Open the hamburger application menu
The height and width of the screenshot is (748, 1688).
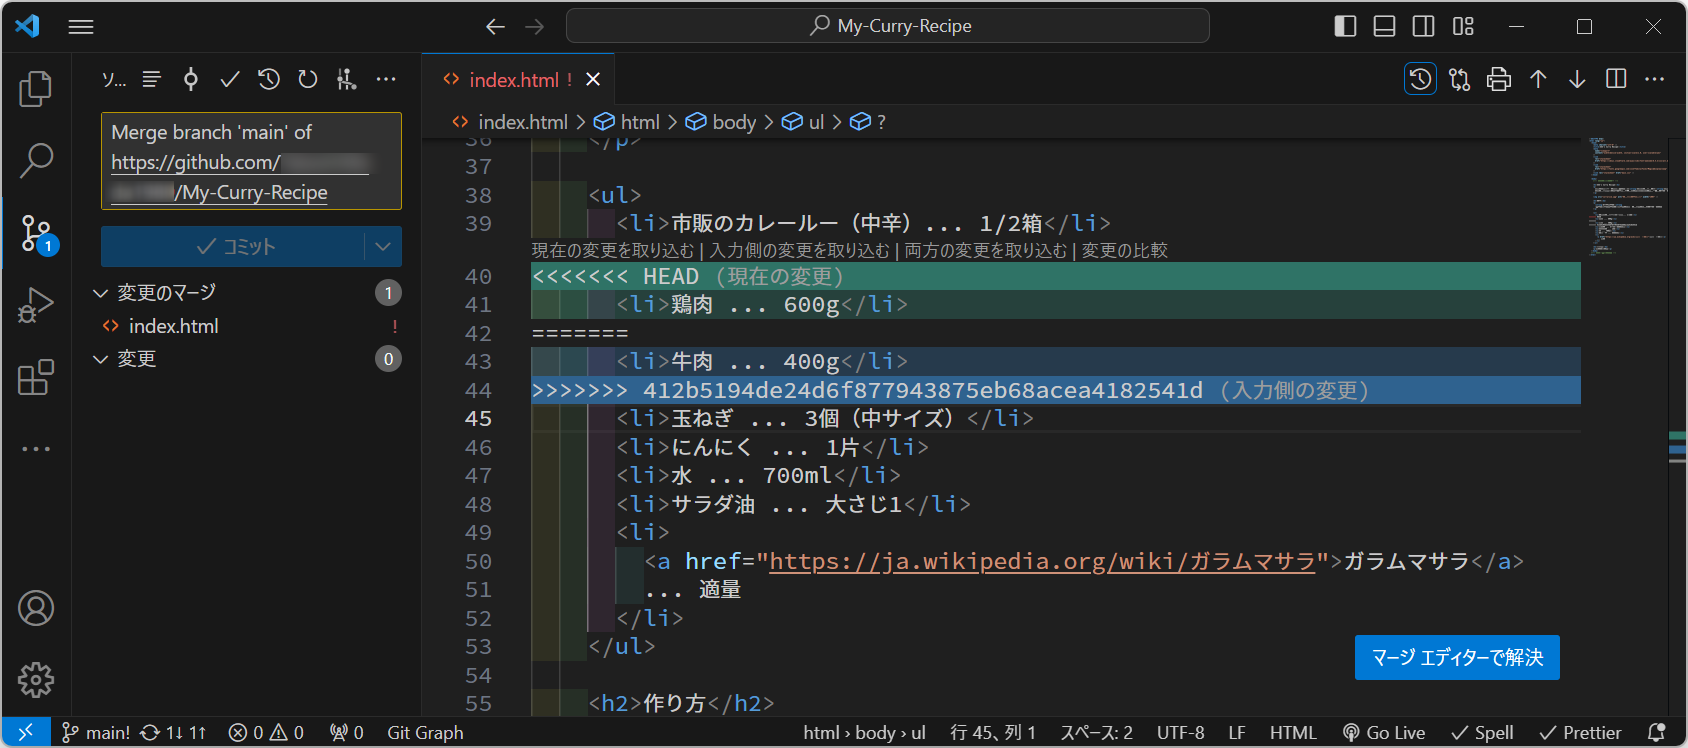(x=81, y=27)
